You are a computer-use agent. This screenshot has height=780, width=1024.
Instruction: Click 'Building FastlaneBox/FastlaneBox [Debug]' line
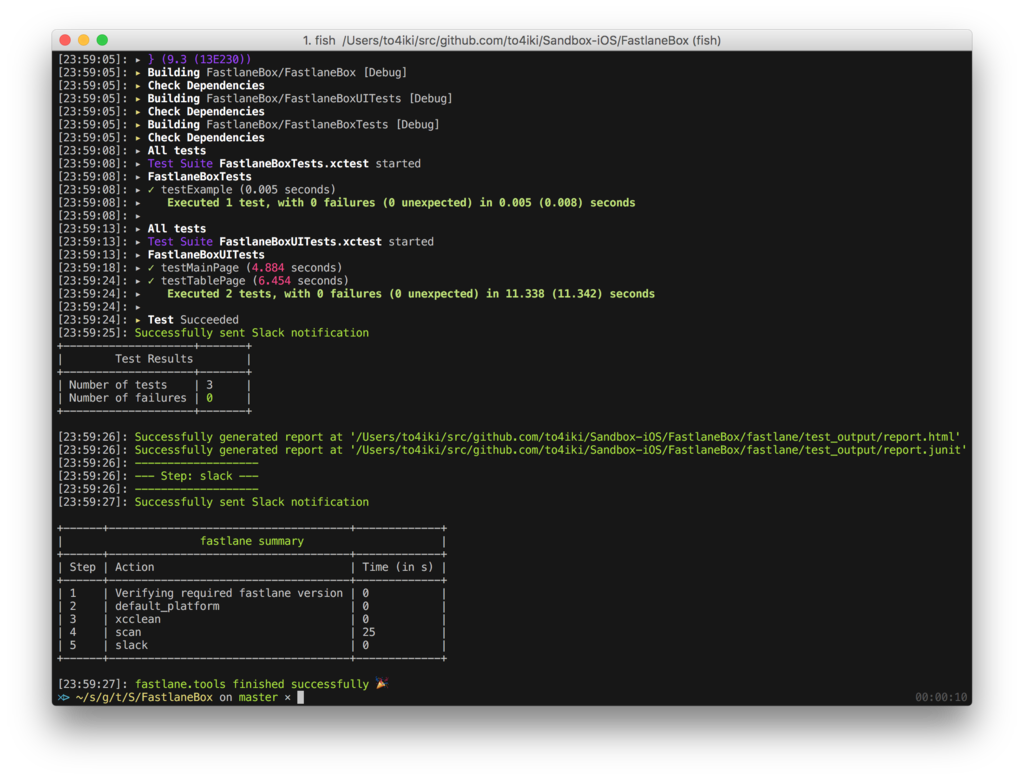pos(277,73)
